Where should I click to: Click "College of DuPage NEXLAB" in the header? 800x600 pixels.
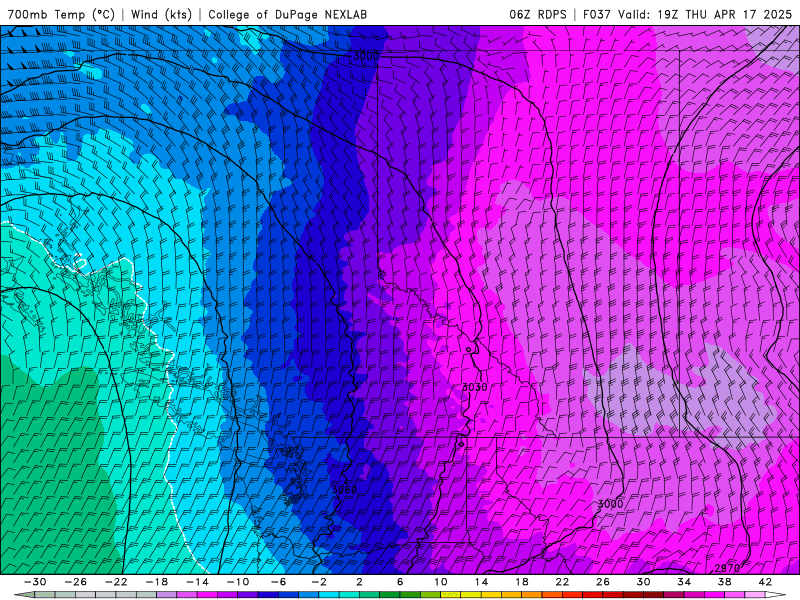click(x=287, y=14)
